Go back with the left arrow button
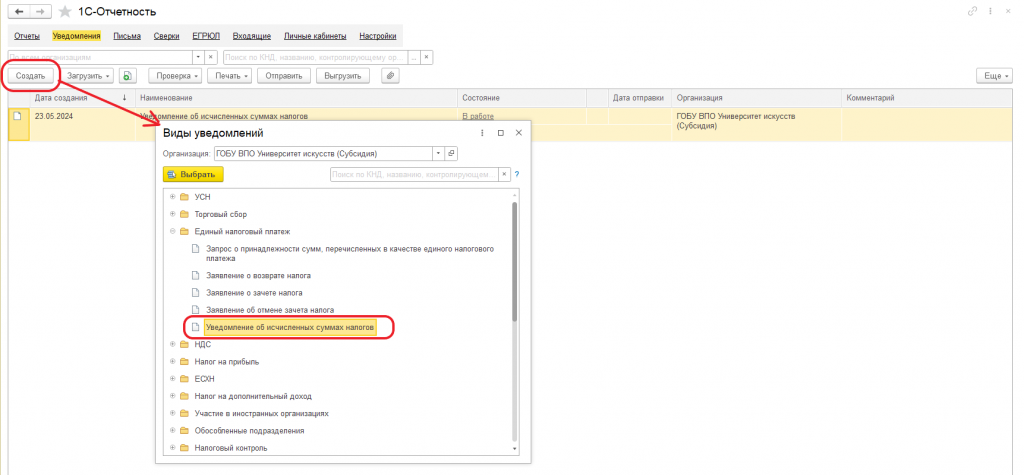Screen dimensions: 1024x475 point(19,12)
